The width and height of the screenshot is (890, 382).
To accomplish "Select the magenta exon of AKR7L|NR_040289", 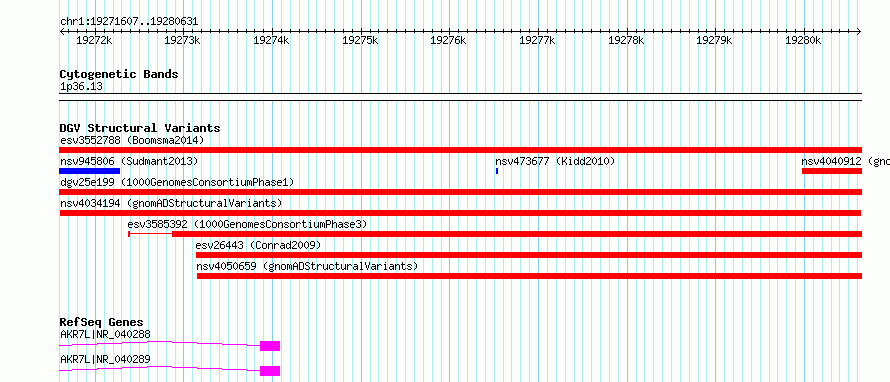I will tap(270, 371).
